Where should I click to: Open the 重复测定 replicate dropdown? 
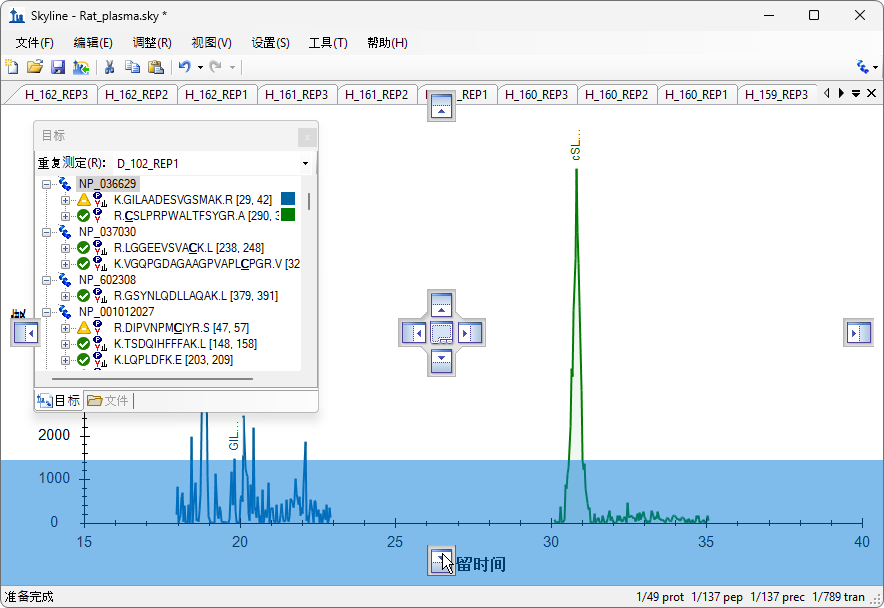click(x=305, y=163)
